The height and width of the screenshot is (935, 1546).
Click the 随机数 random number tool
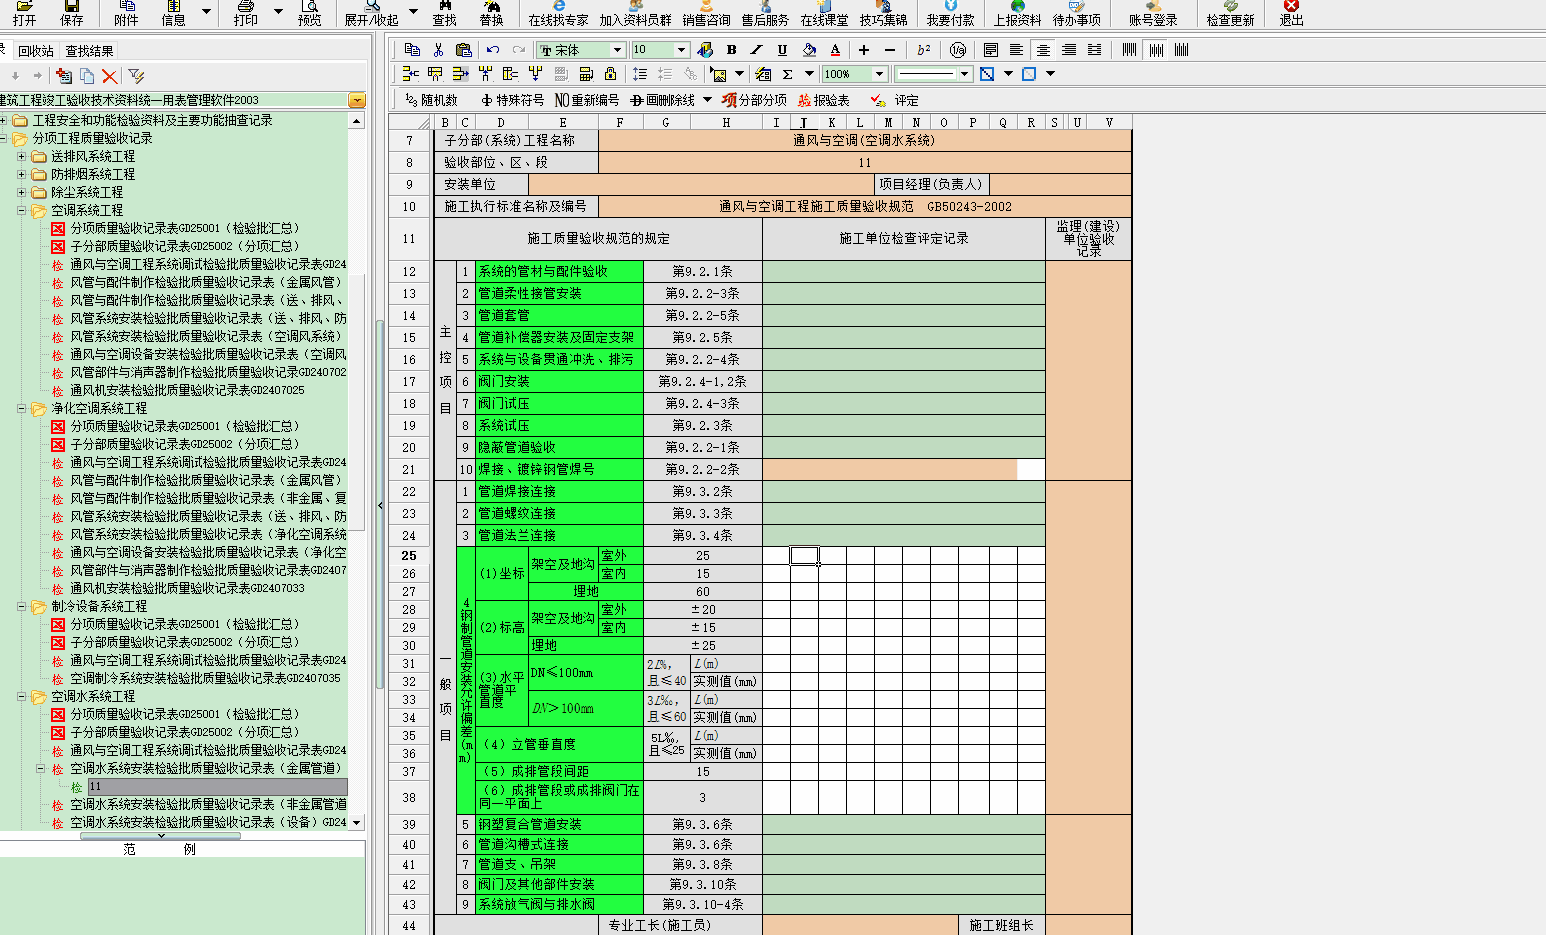coord(431,100)
